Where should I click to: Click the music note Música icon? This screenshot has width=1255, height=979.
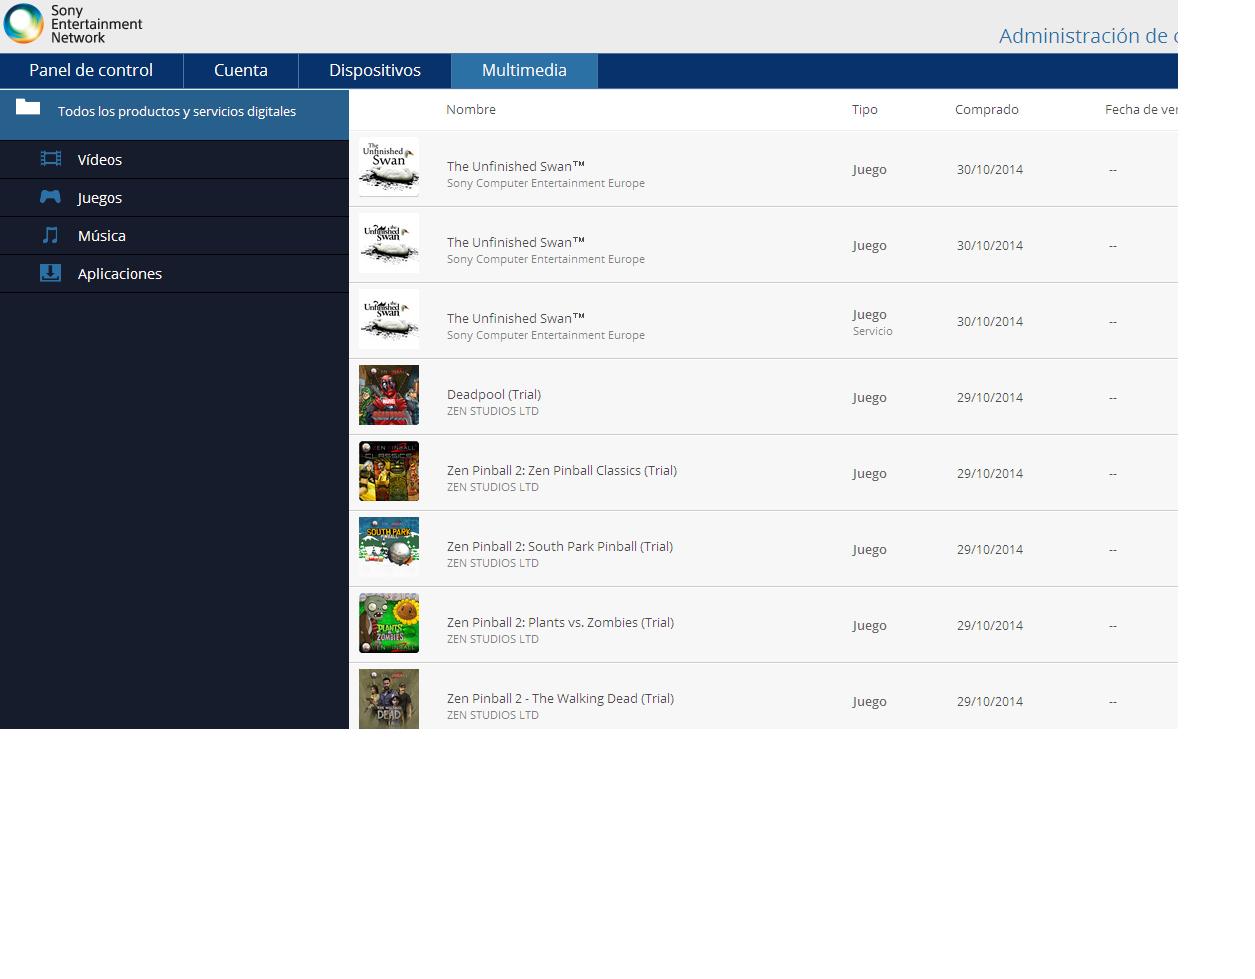click(50, 235)
